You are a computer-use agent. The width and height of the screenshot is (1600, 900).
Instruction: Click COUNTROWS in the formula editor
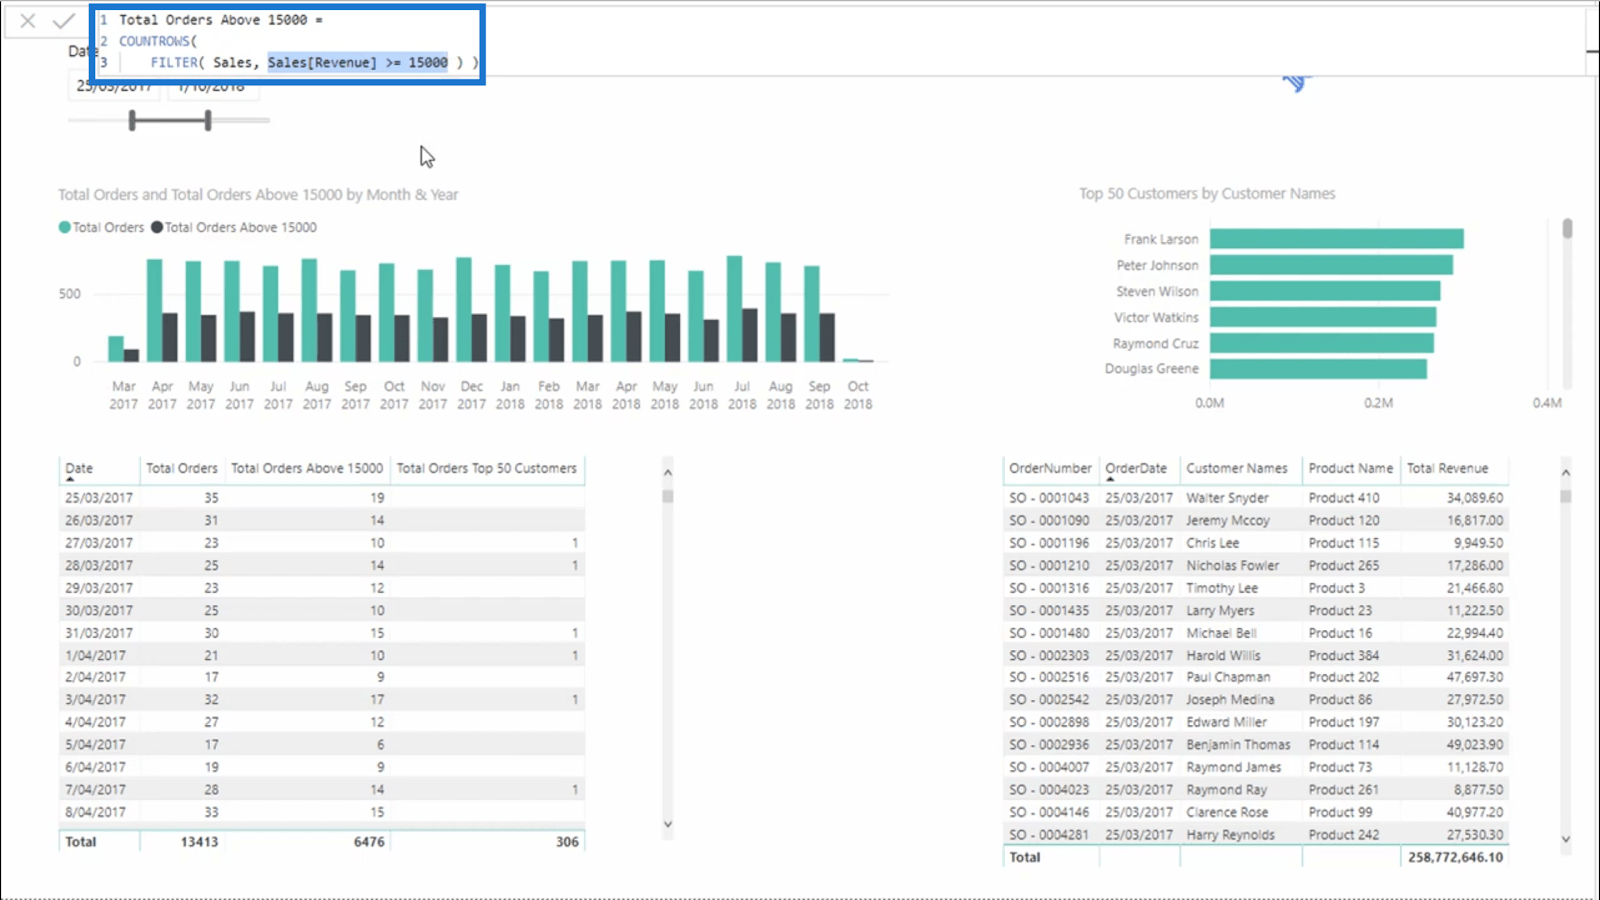(155, 41)
